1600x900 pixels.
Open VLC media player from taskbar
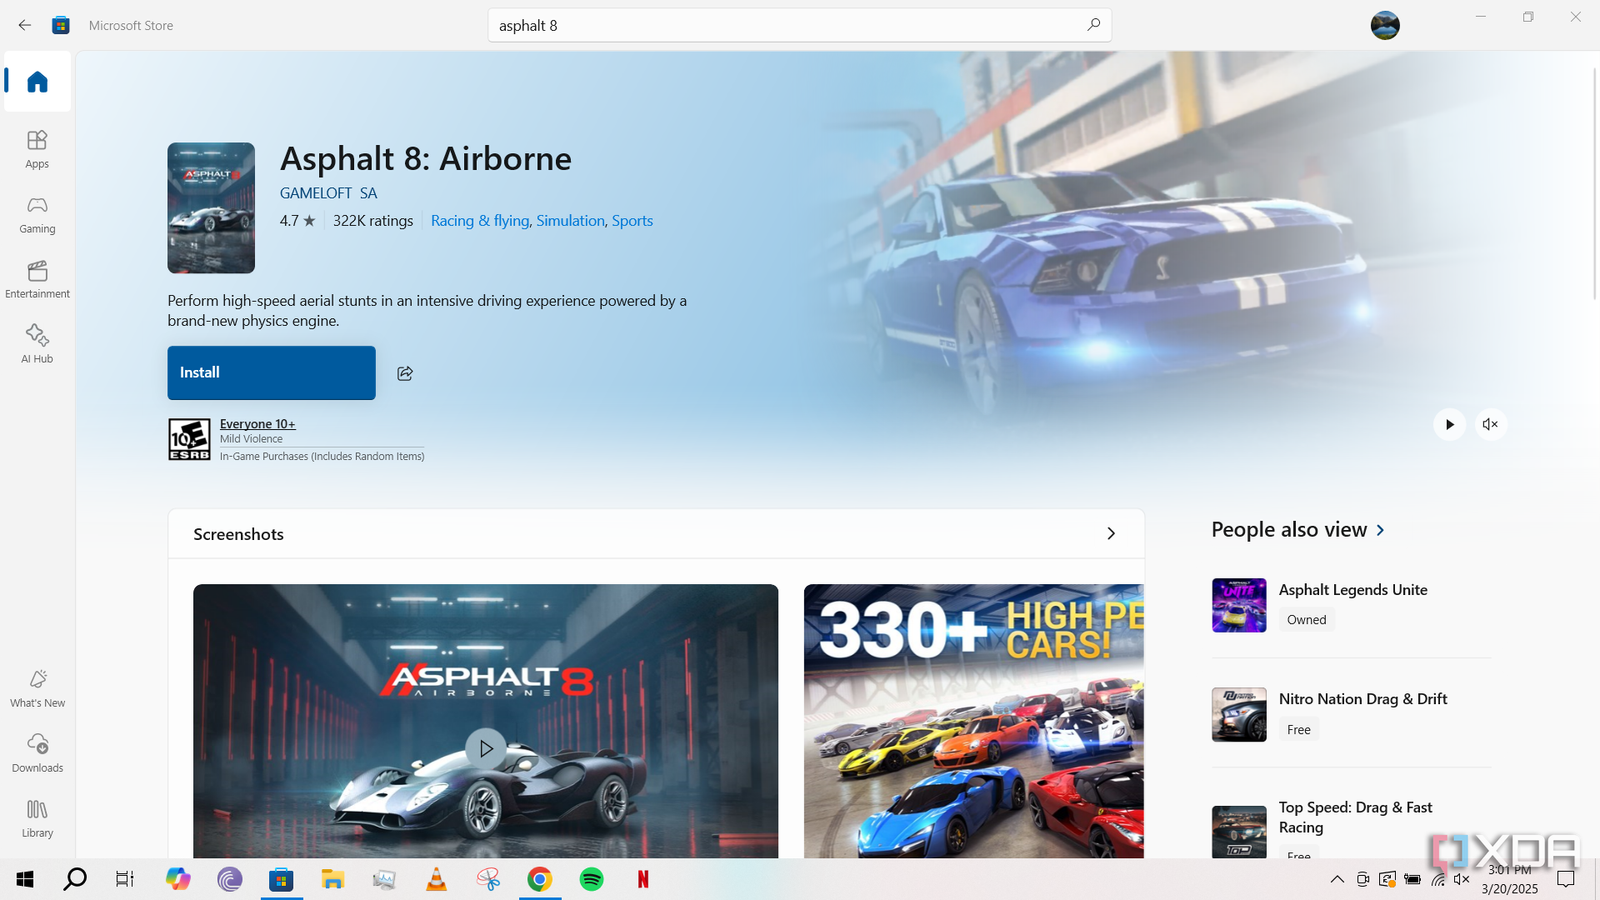tap(436, 880)
